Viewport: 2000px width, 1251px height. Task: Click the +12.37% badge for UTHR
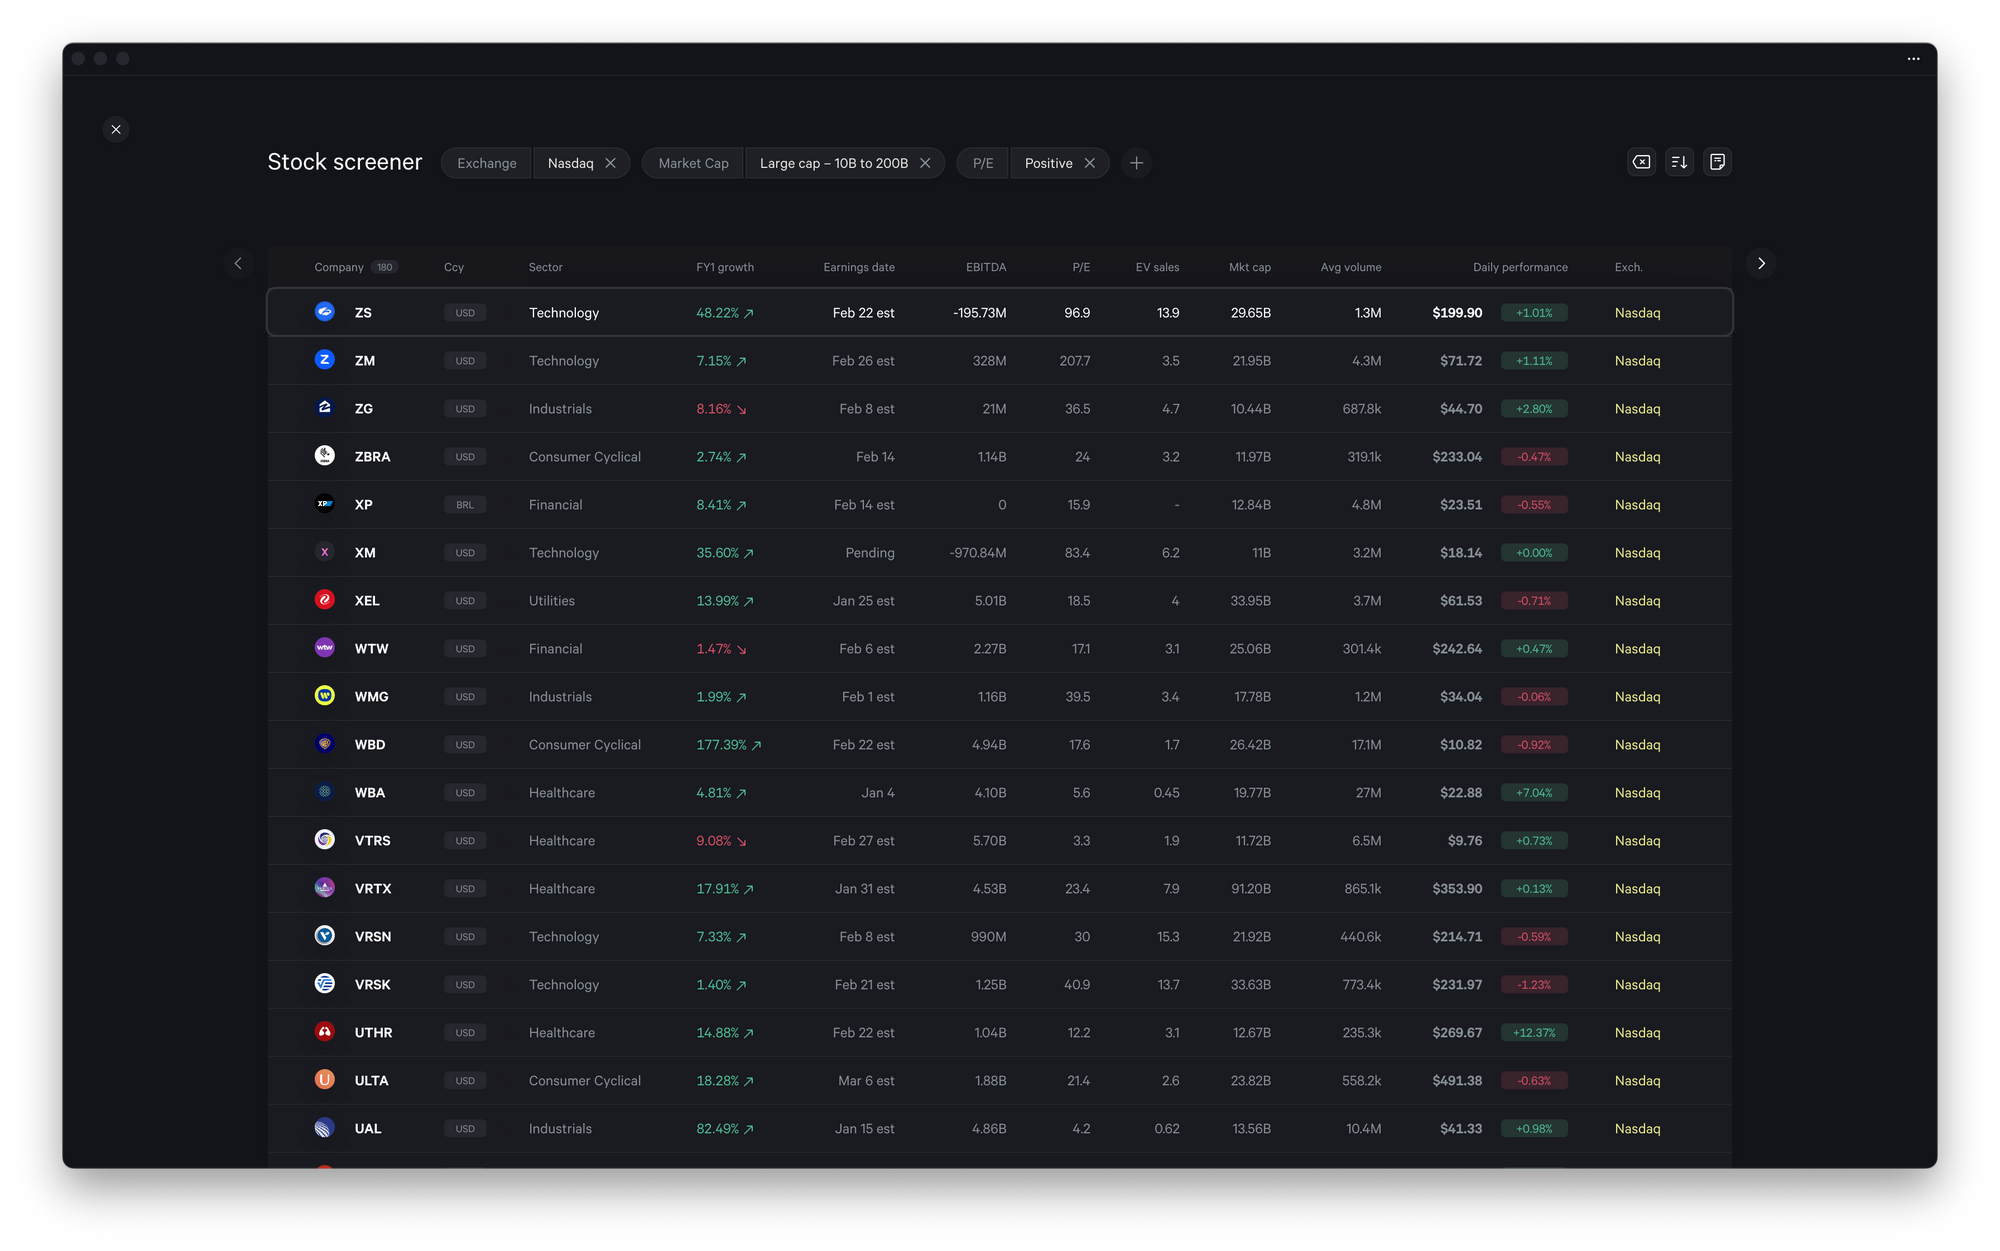click(x=1534, y=1032)
